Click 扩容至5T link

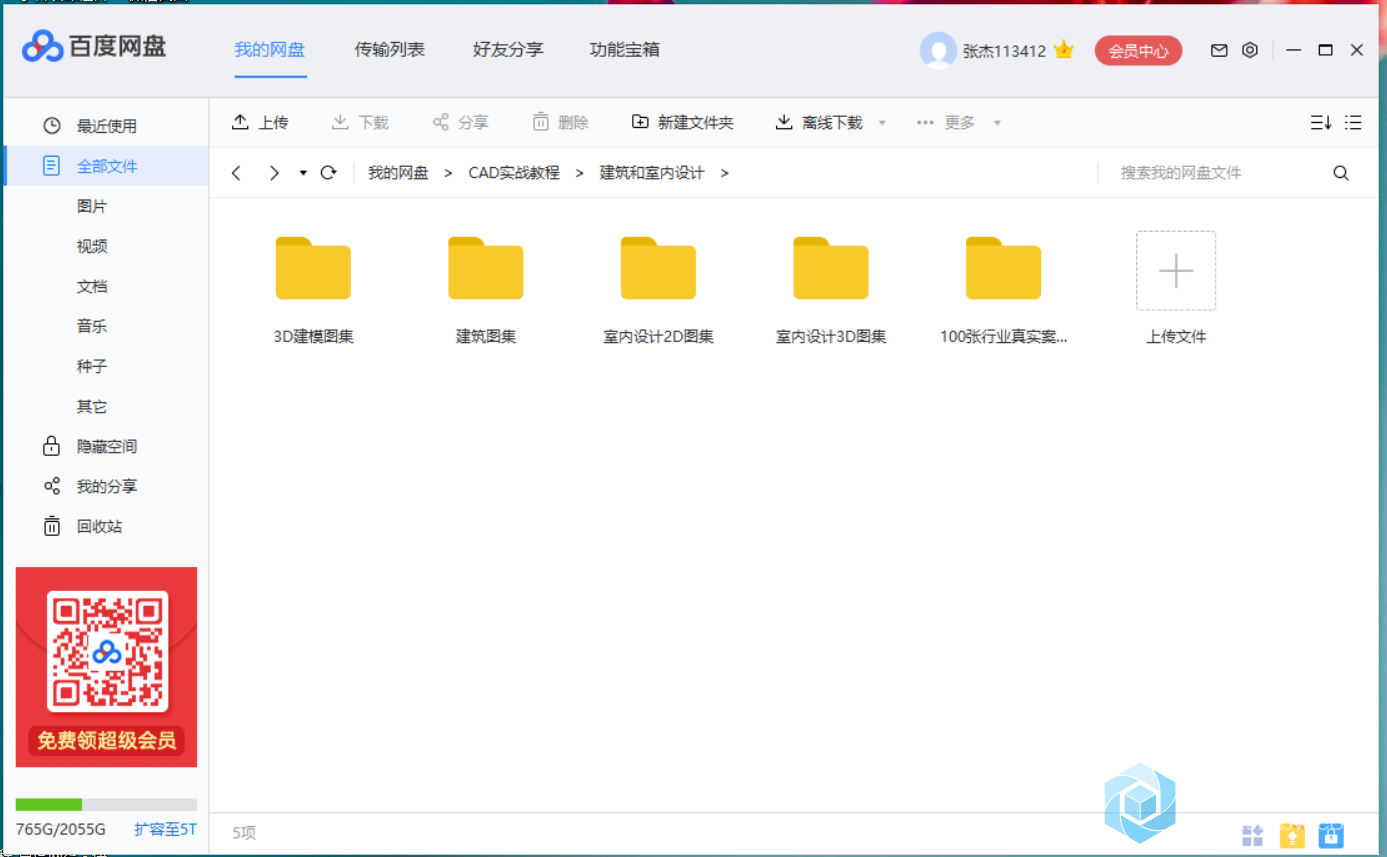click(x=165, y=830)
